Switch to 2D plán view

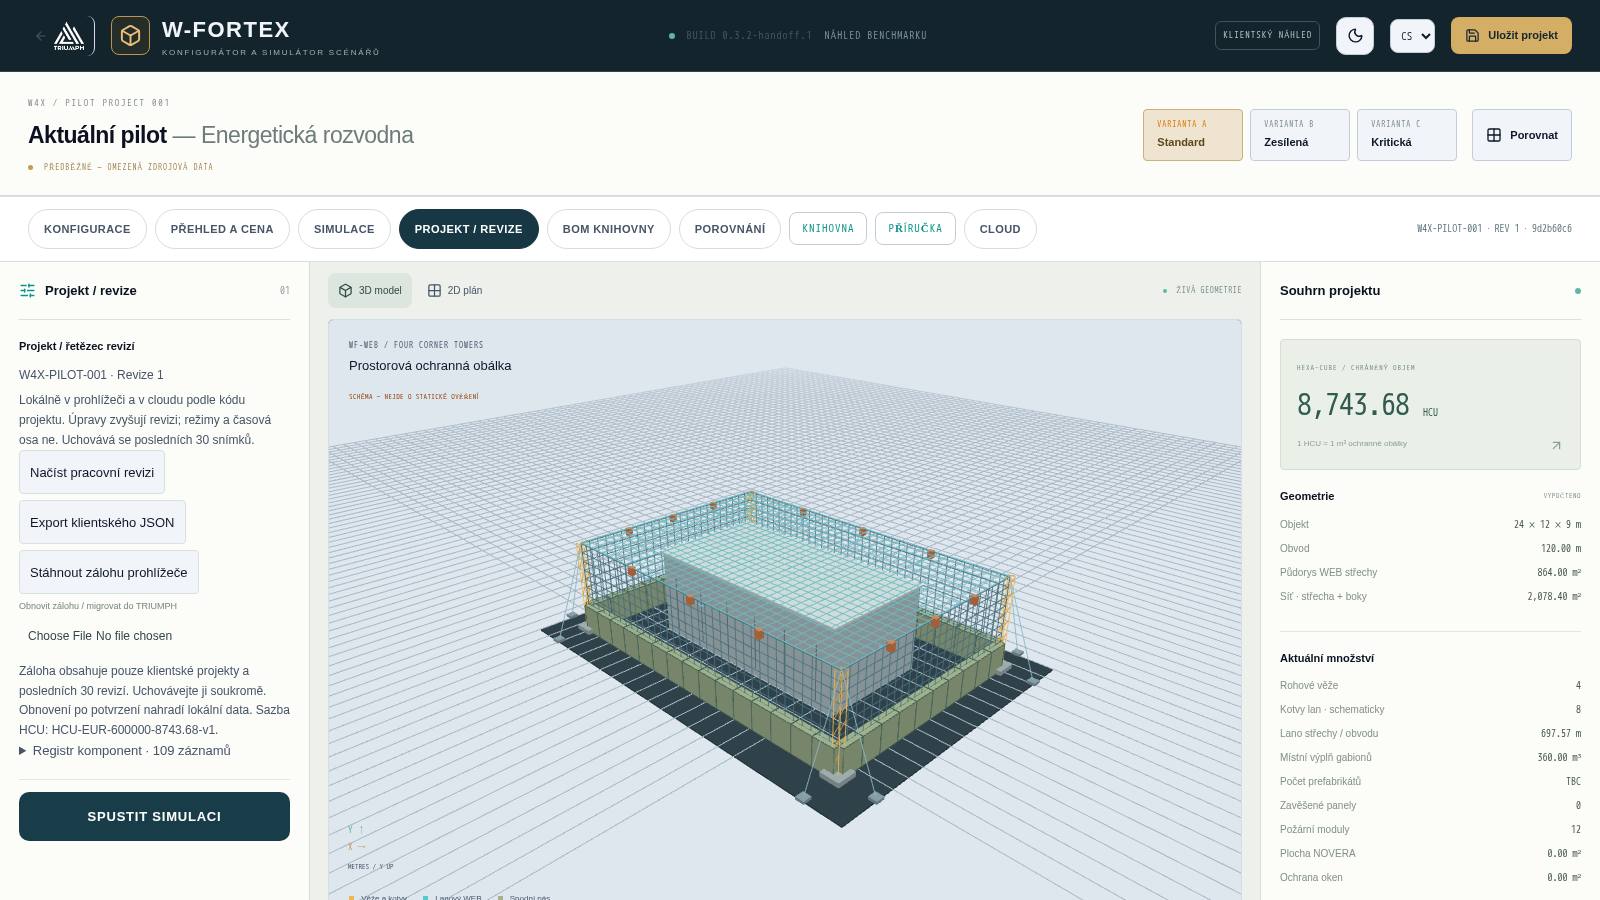(455, 290)
